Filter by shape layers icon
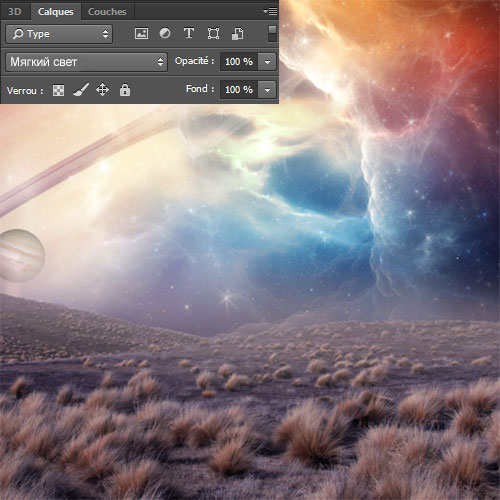This screenshot has height=500, width=500. 213,34
